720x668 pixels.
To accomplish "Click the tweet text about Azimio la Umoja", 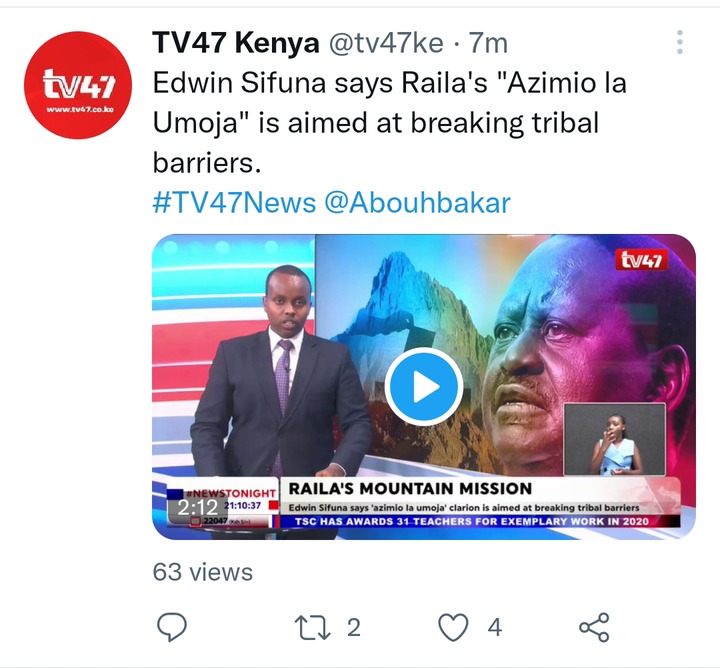I will point(389,123).
